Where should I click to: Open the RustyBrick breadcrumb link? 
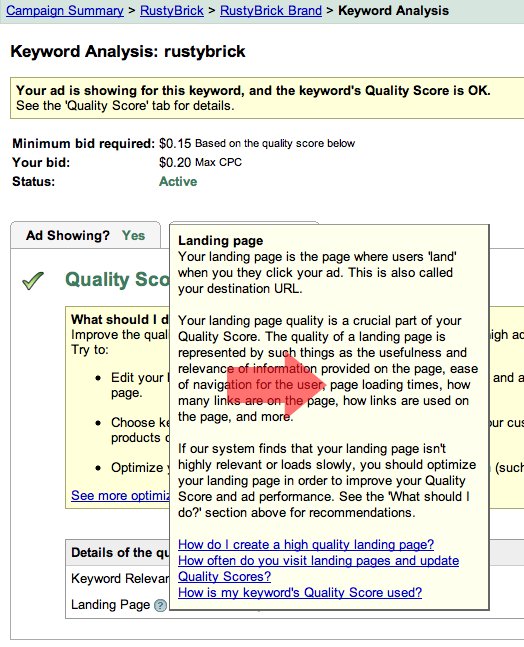click(172, 10)
